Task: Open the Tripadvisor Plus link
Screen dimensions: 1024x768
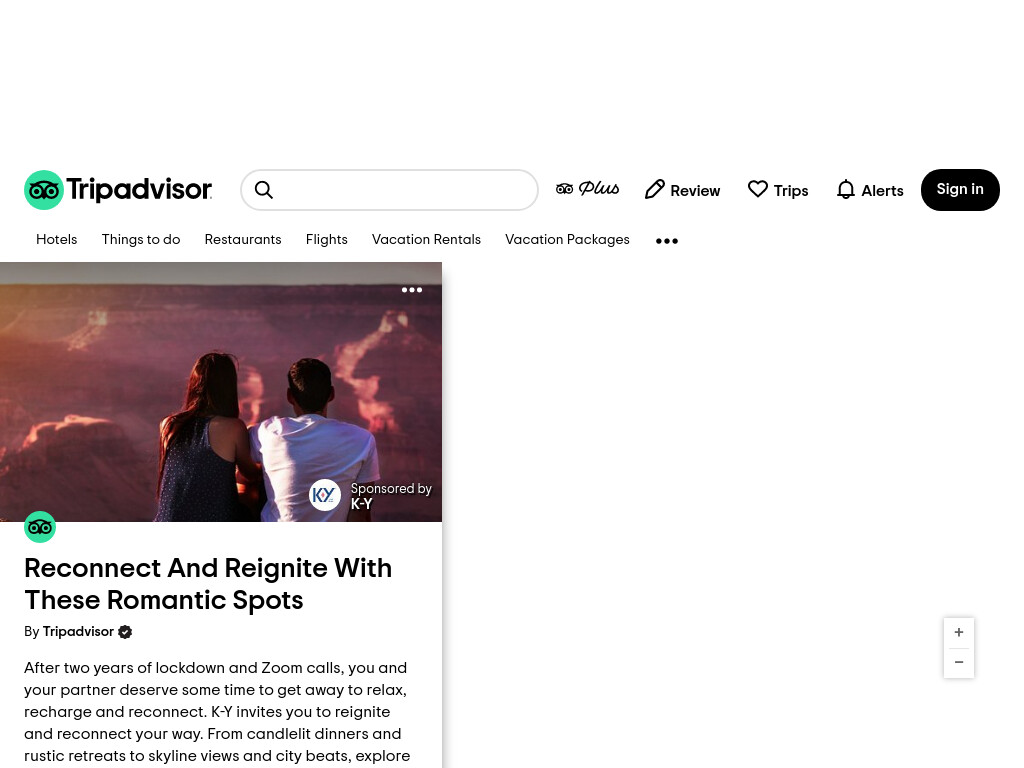Action: pyautogui.click(x=587, y=189)
